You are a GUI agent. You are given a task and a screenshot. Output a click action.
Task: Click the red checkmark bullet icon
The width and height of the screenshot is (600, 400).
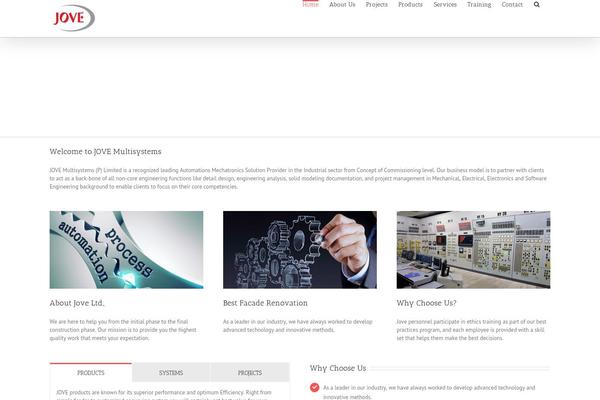tap(315, 387)
